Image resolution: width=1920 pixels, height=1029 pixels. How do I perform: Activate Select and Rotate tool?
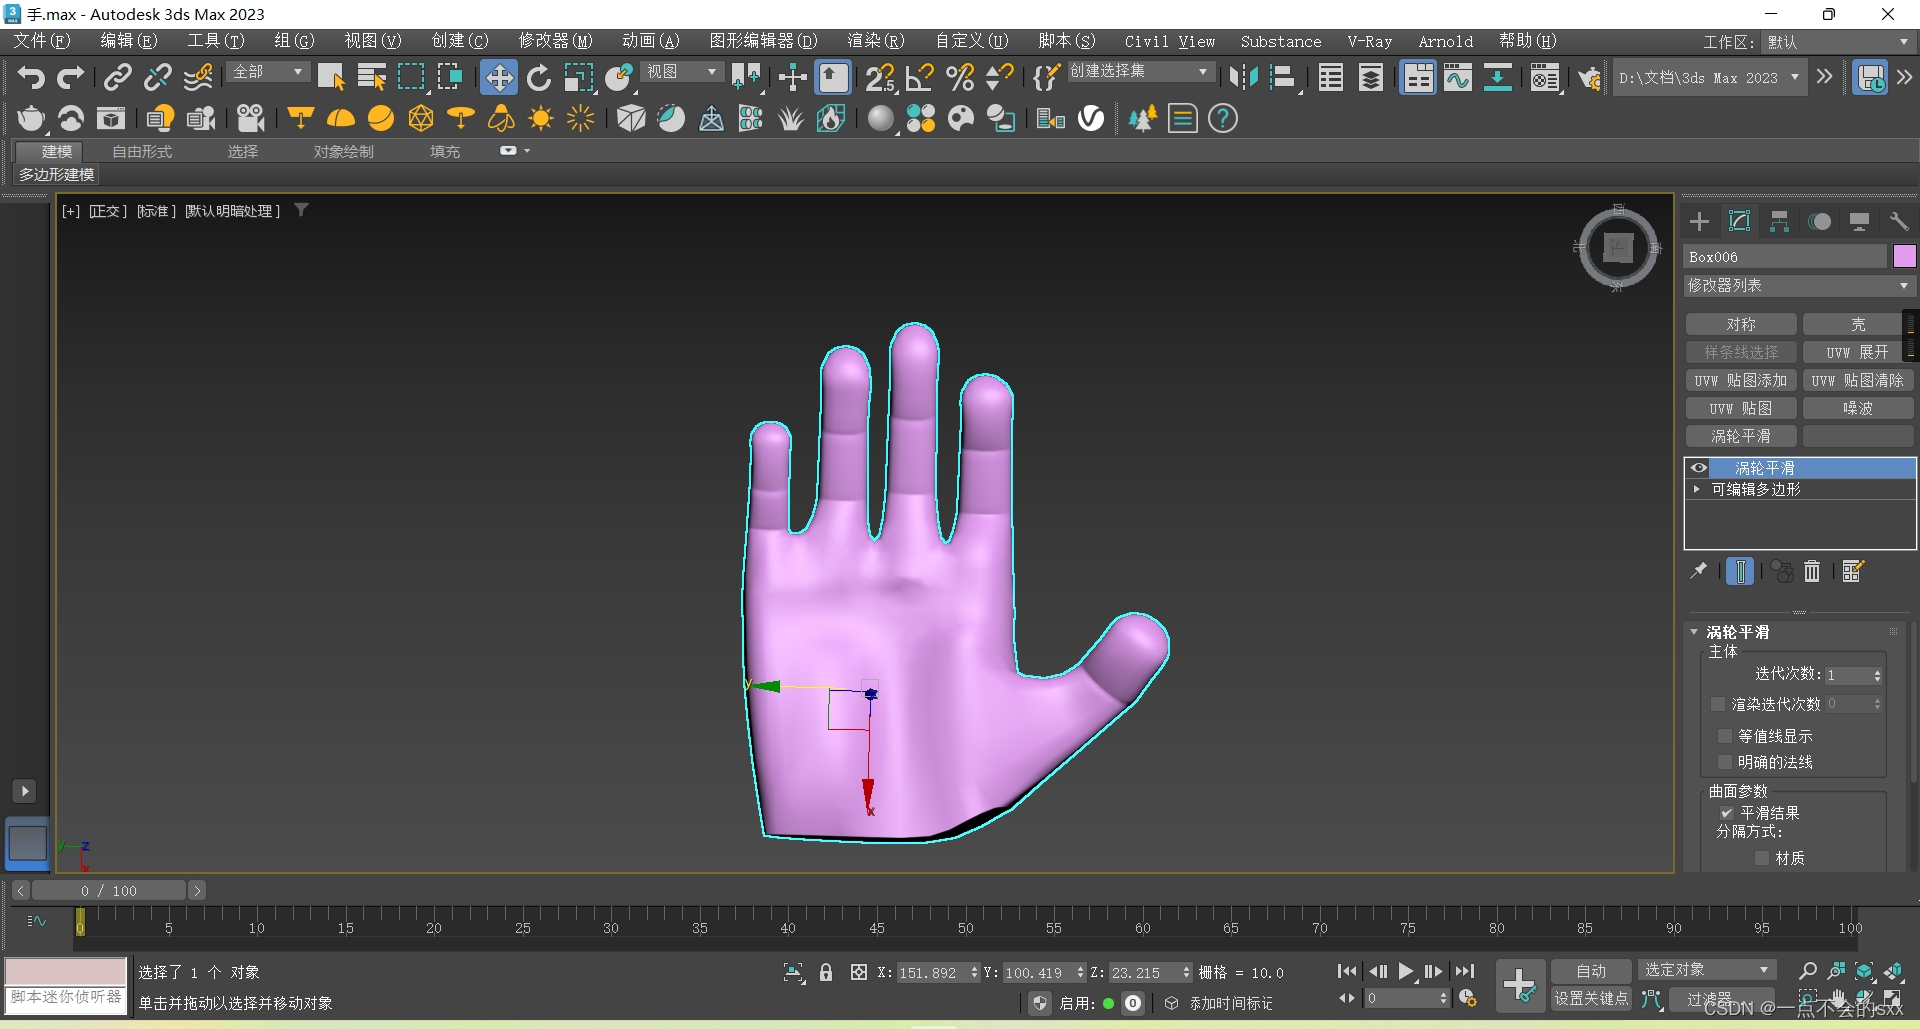point(539,78)
